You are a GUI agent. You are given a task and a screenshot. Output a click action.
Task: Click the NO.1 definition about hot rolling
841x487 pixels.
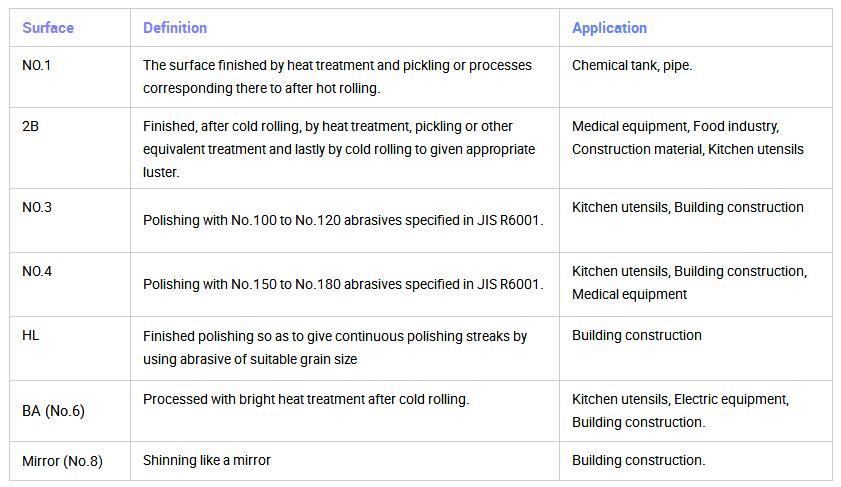pyautogui.click(x=345, y=77)
